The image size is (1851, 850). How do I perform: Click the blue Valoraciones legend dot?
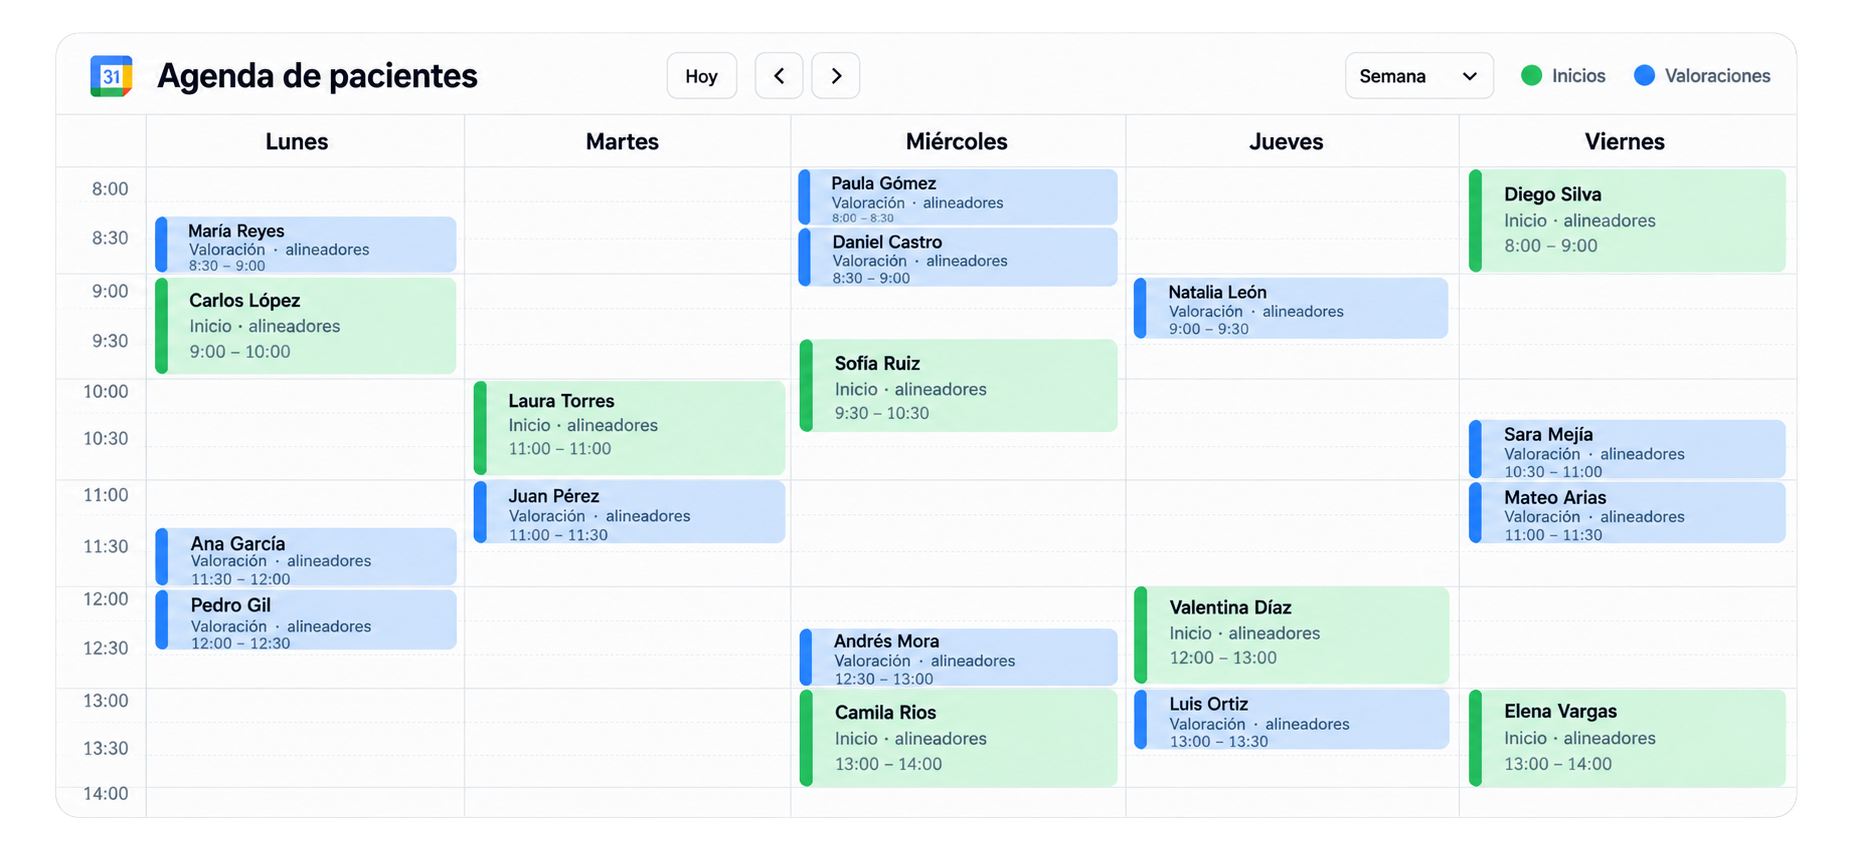pos(1644,75)
